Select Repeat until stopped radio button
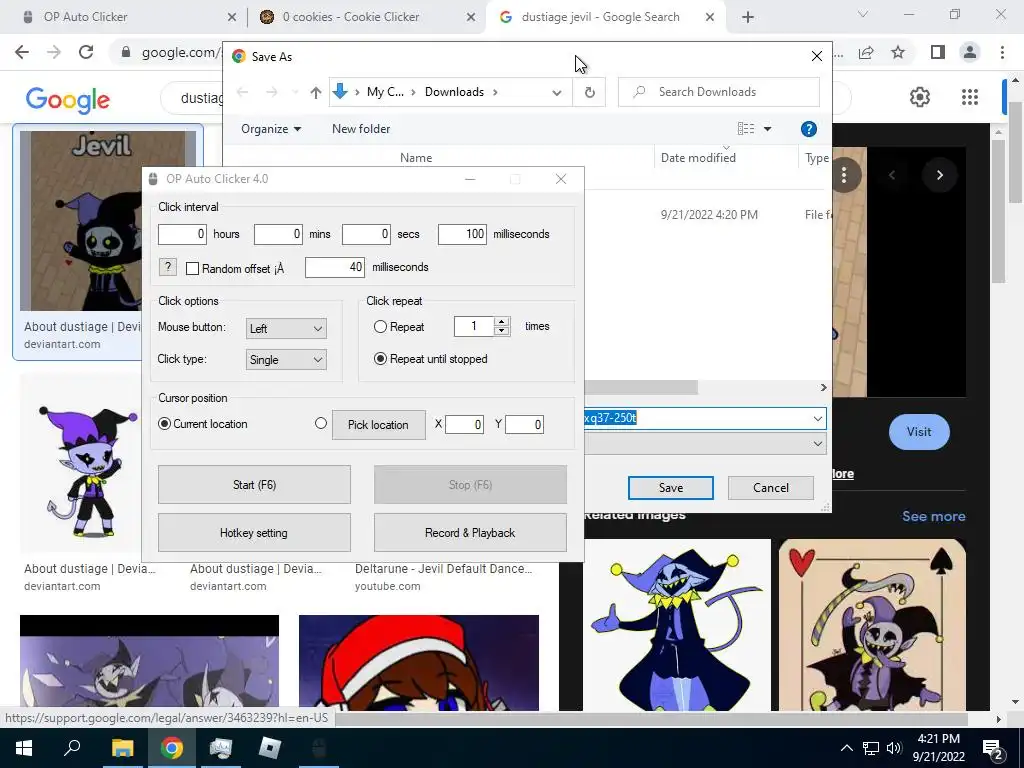This screenshot has height=768, width=1024. 380,359
